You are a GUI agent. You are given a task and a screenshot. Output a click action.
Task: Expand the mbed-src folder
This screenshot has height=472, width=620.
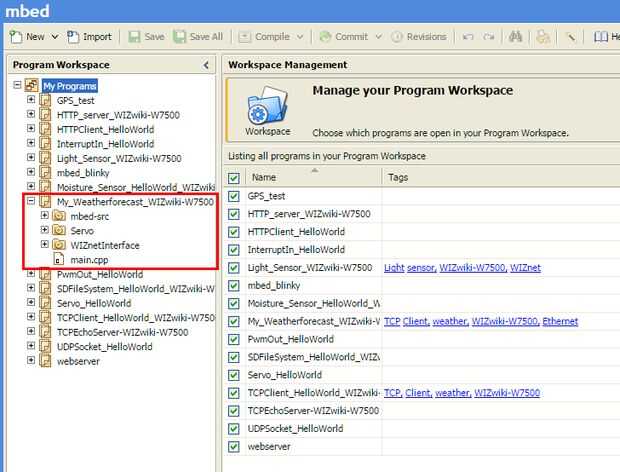pyautogui.click(x=45, y=215)
